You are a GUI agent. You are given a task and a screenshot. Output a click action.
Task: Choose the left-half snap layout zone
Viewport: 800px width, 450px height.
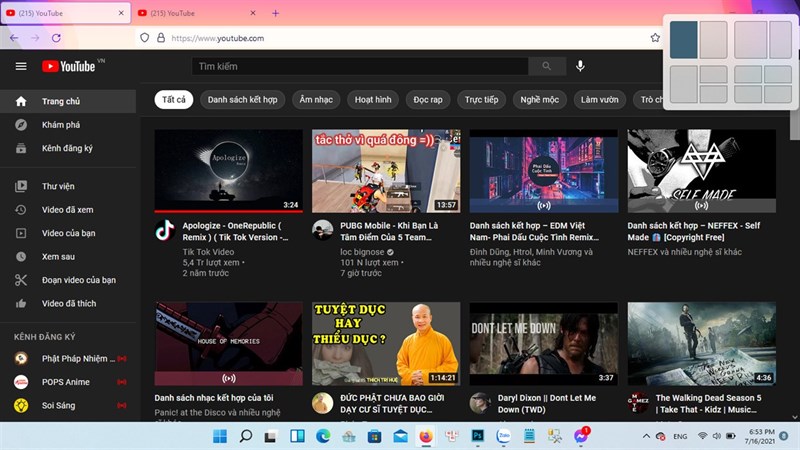(x=683, y=40)
